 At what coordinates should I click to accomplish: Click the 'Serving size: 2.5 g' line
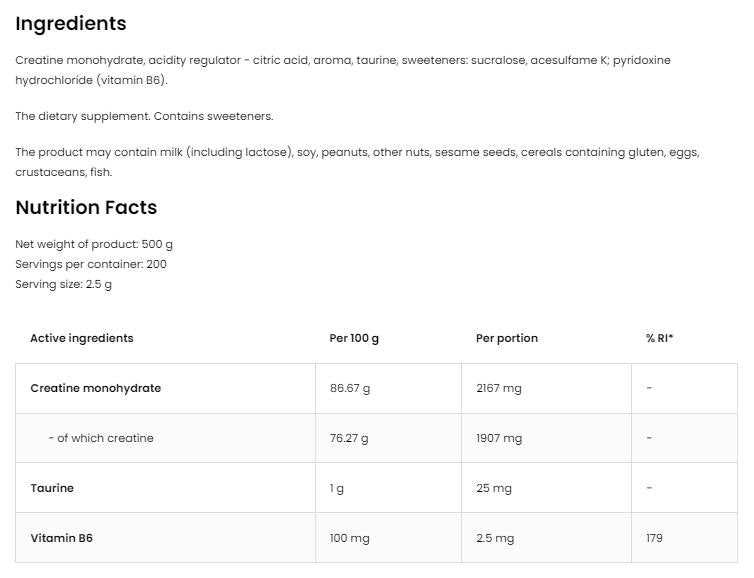64,284
